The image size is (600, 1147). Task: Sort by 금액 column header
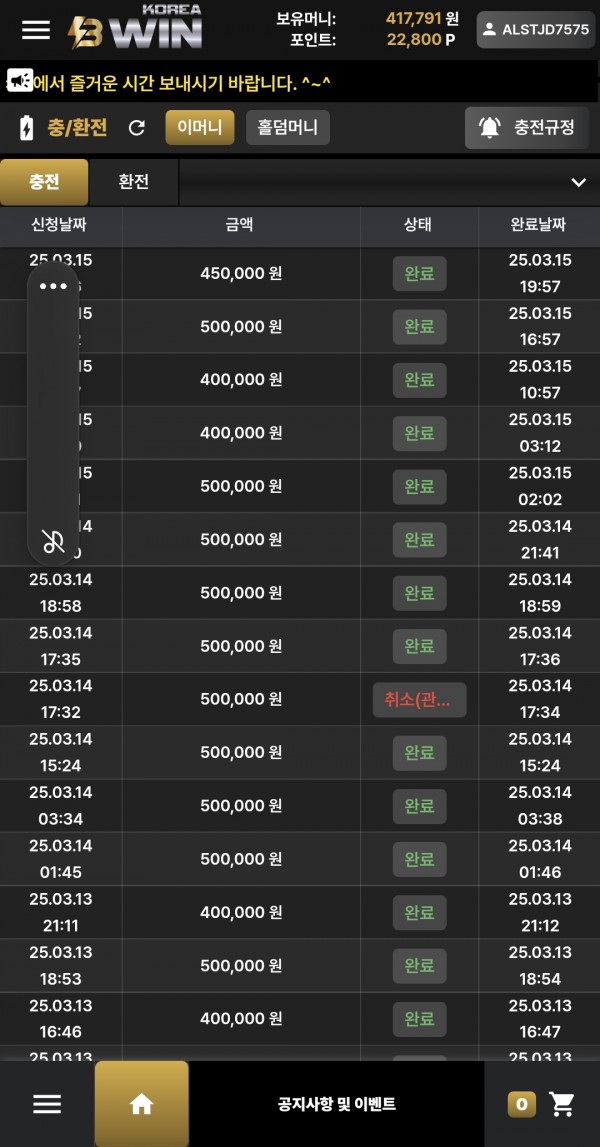click(240, 225)
